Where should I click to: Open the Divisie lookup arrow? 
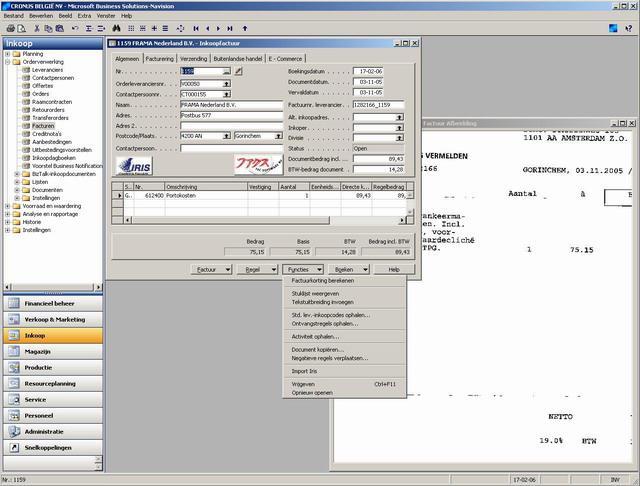pyautogui.click(x=400, y=138)
